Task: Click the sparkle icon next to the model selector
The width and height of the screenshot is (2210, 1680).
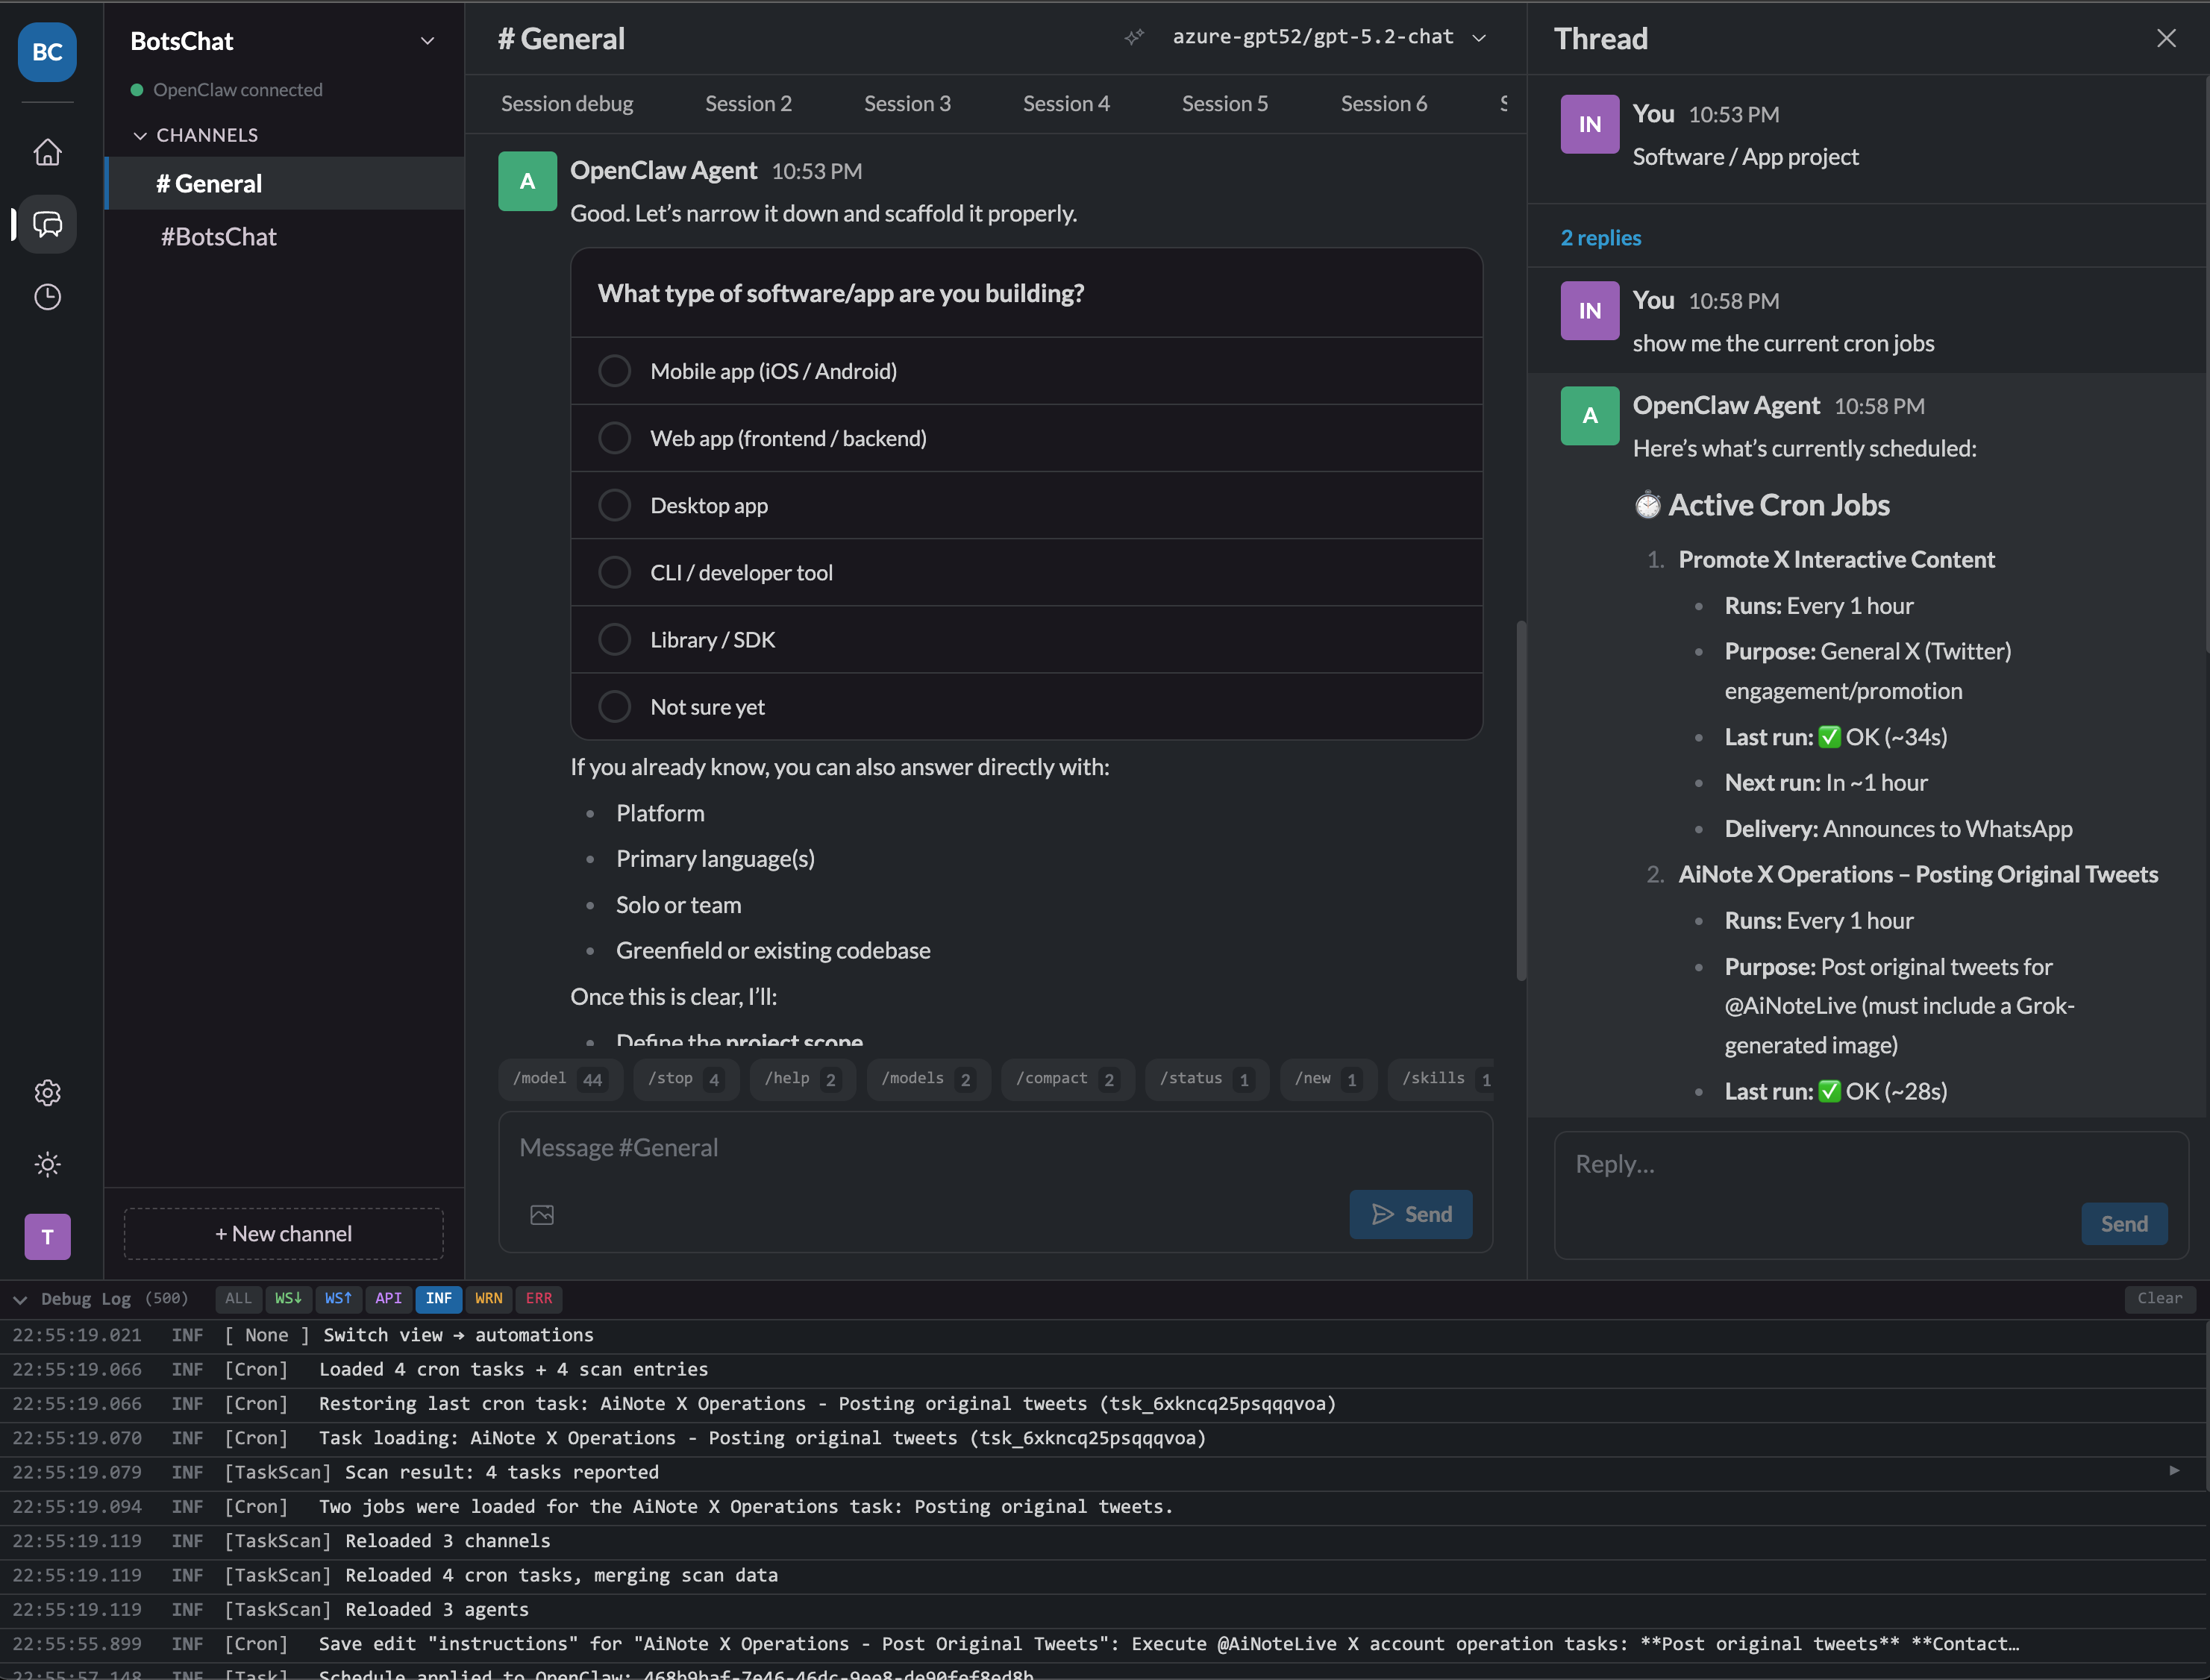Action: pos(1134,37)
